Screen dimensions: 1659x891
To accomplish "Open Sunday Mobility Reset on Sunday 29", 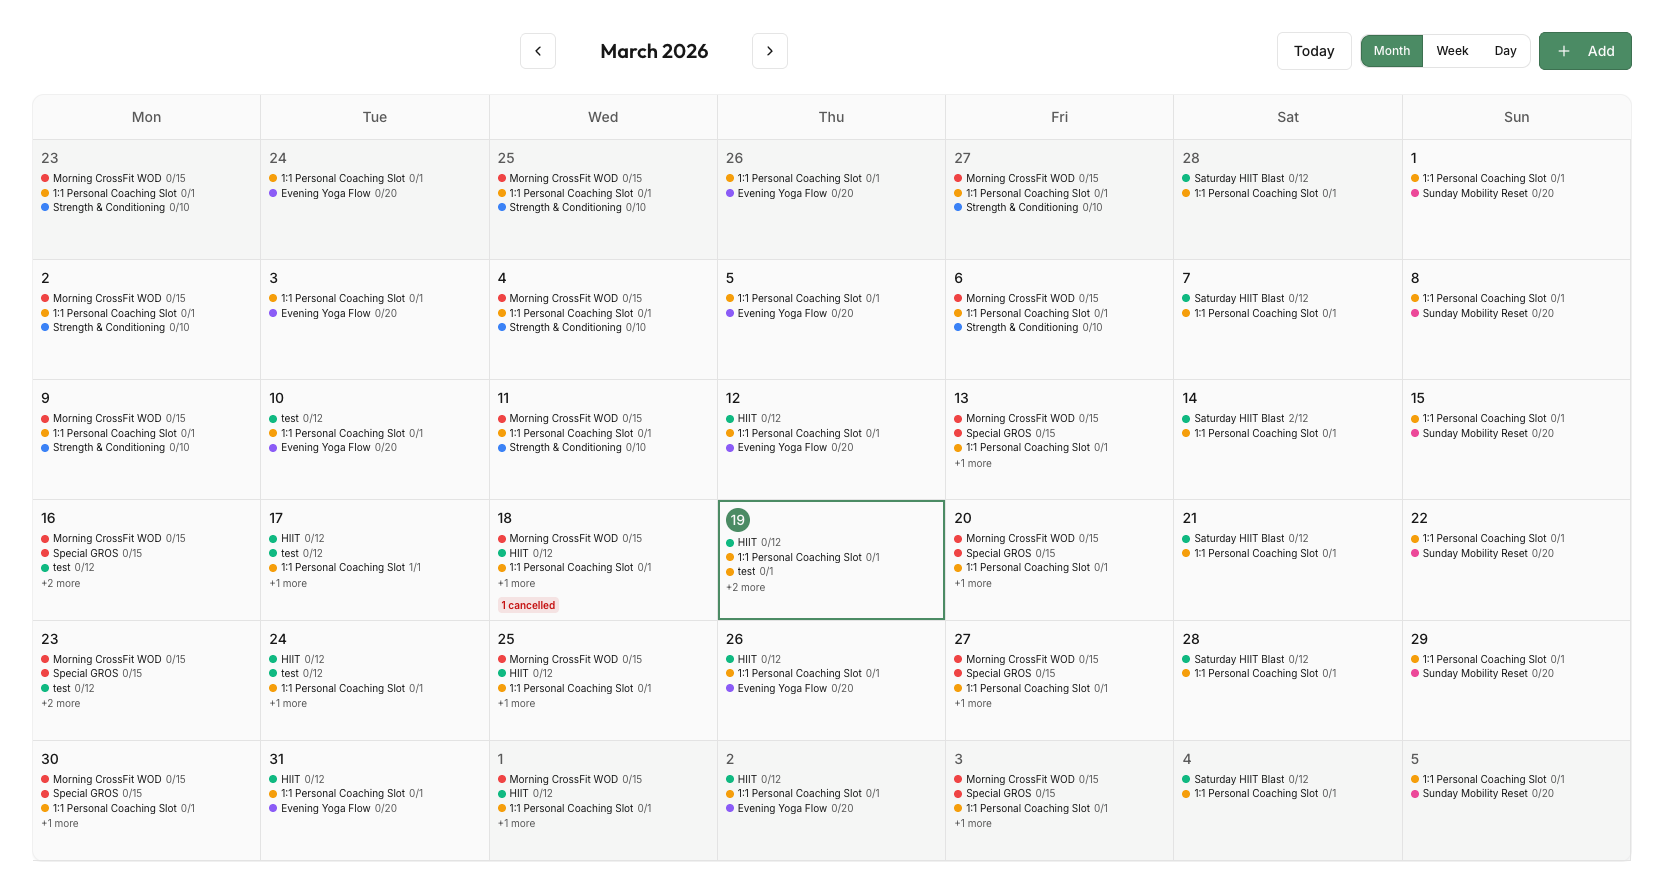I will click(x=1483, y=673).
